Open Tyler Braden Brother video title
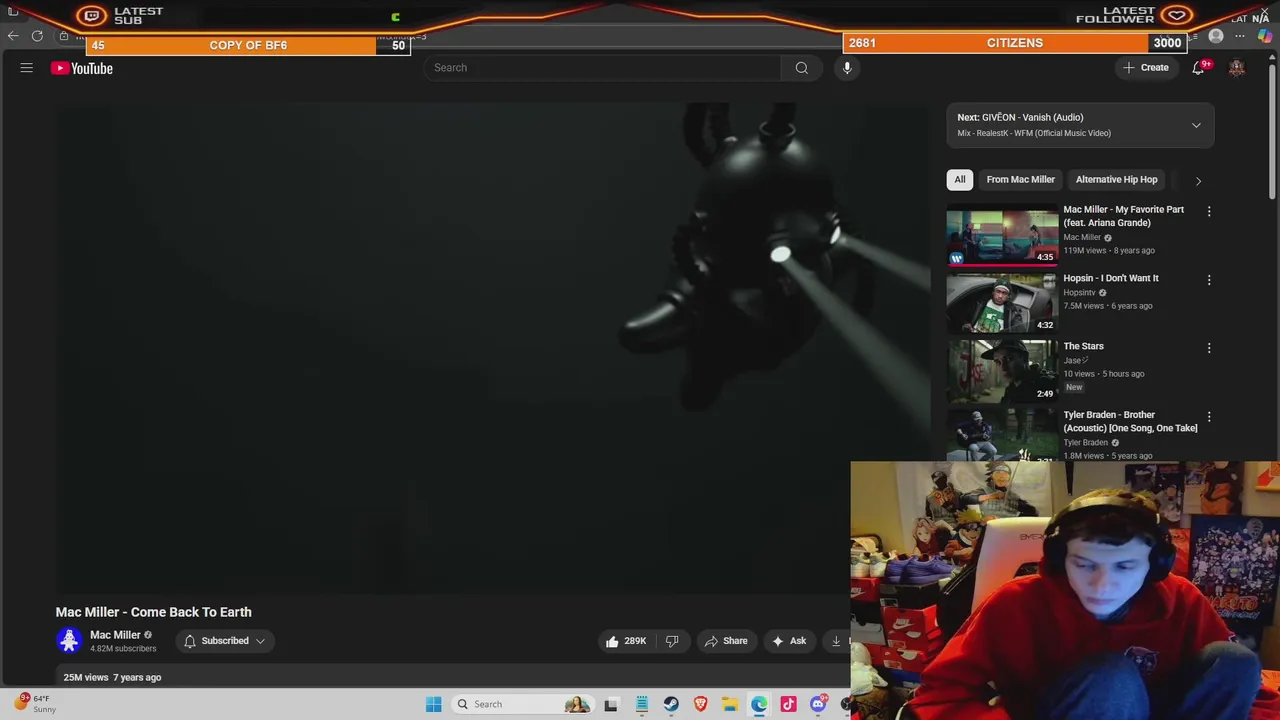The image size is (1280, 720). click(x=1130, y=421)
